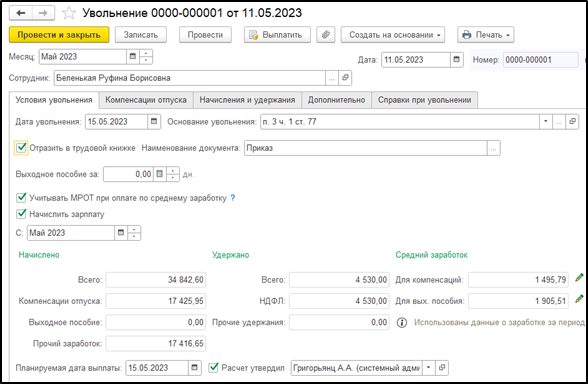Open the Справки при увольнении tab
This screenshot has width=588, height=384.
424,100
